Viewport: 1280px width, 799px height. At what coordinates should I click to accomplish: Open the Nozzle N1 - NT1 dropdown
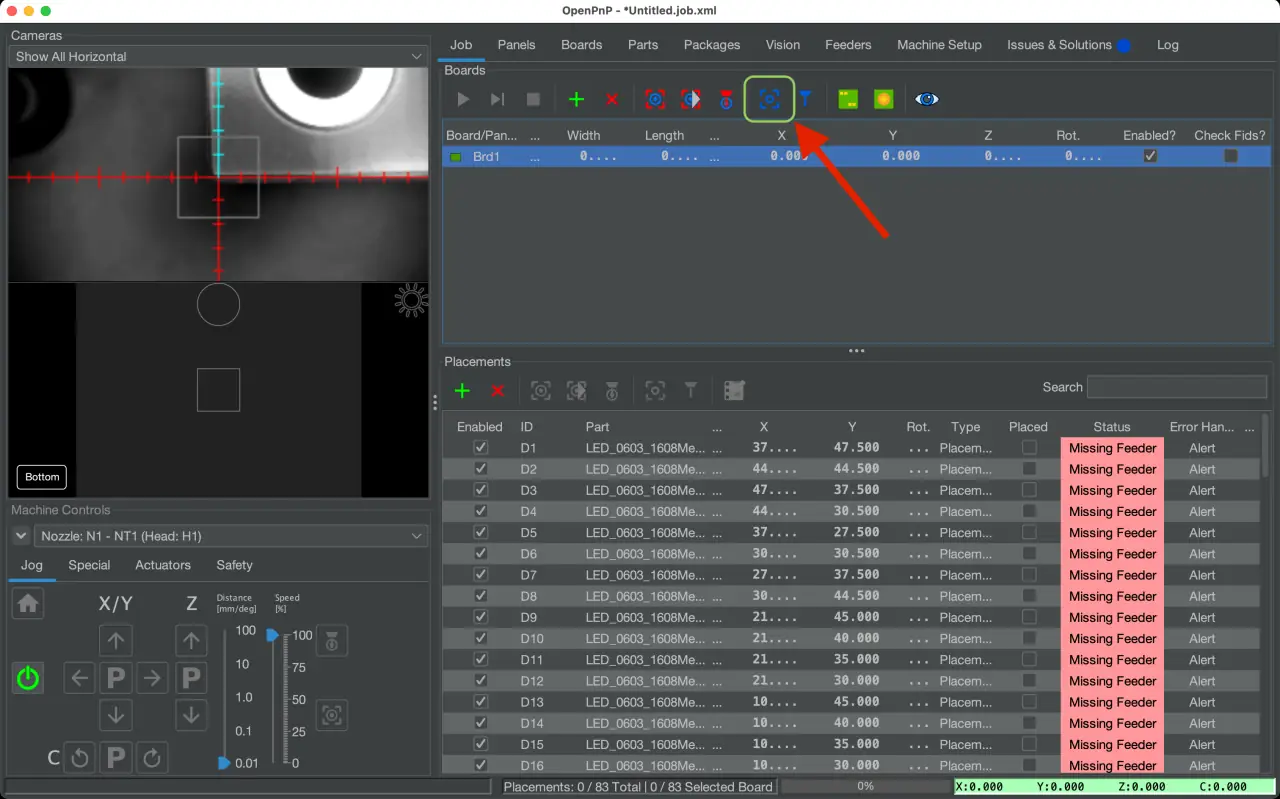(x=231, y=537)
